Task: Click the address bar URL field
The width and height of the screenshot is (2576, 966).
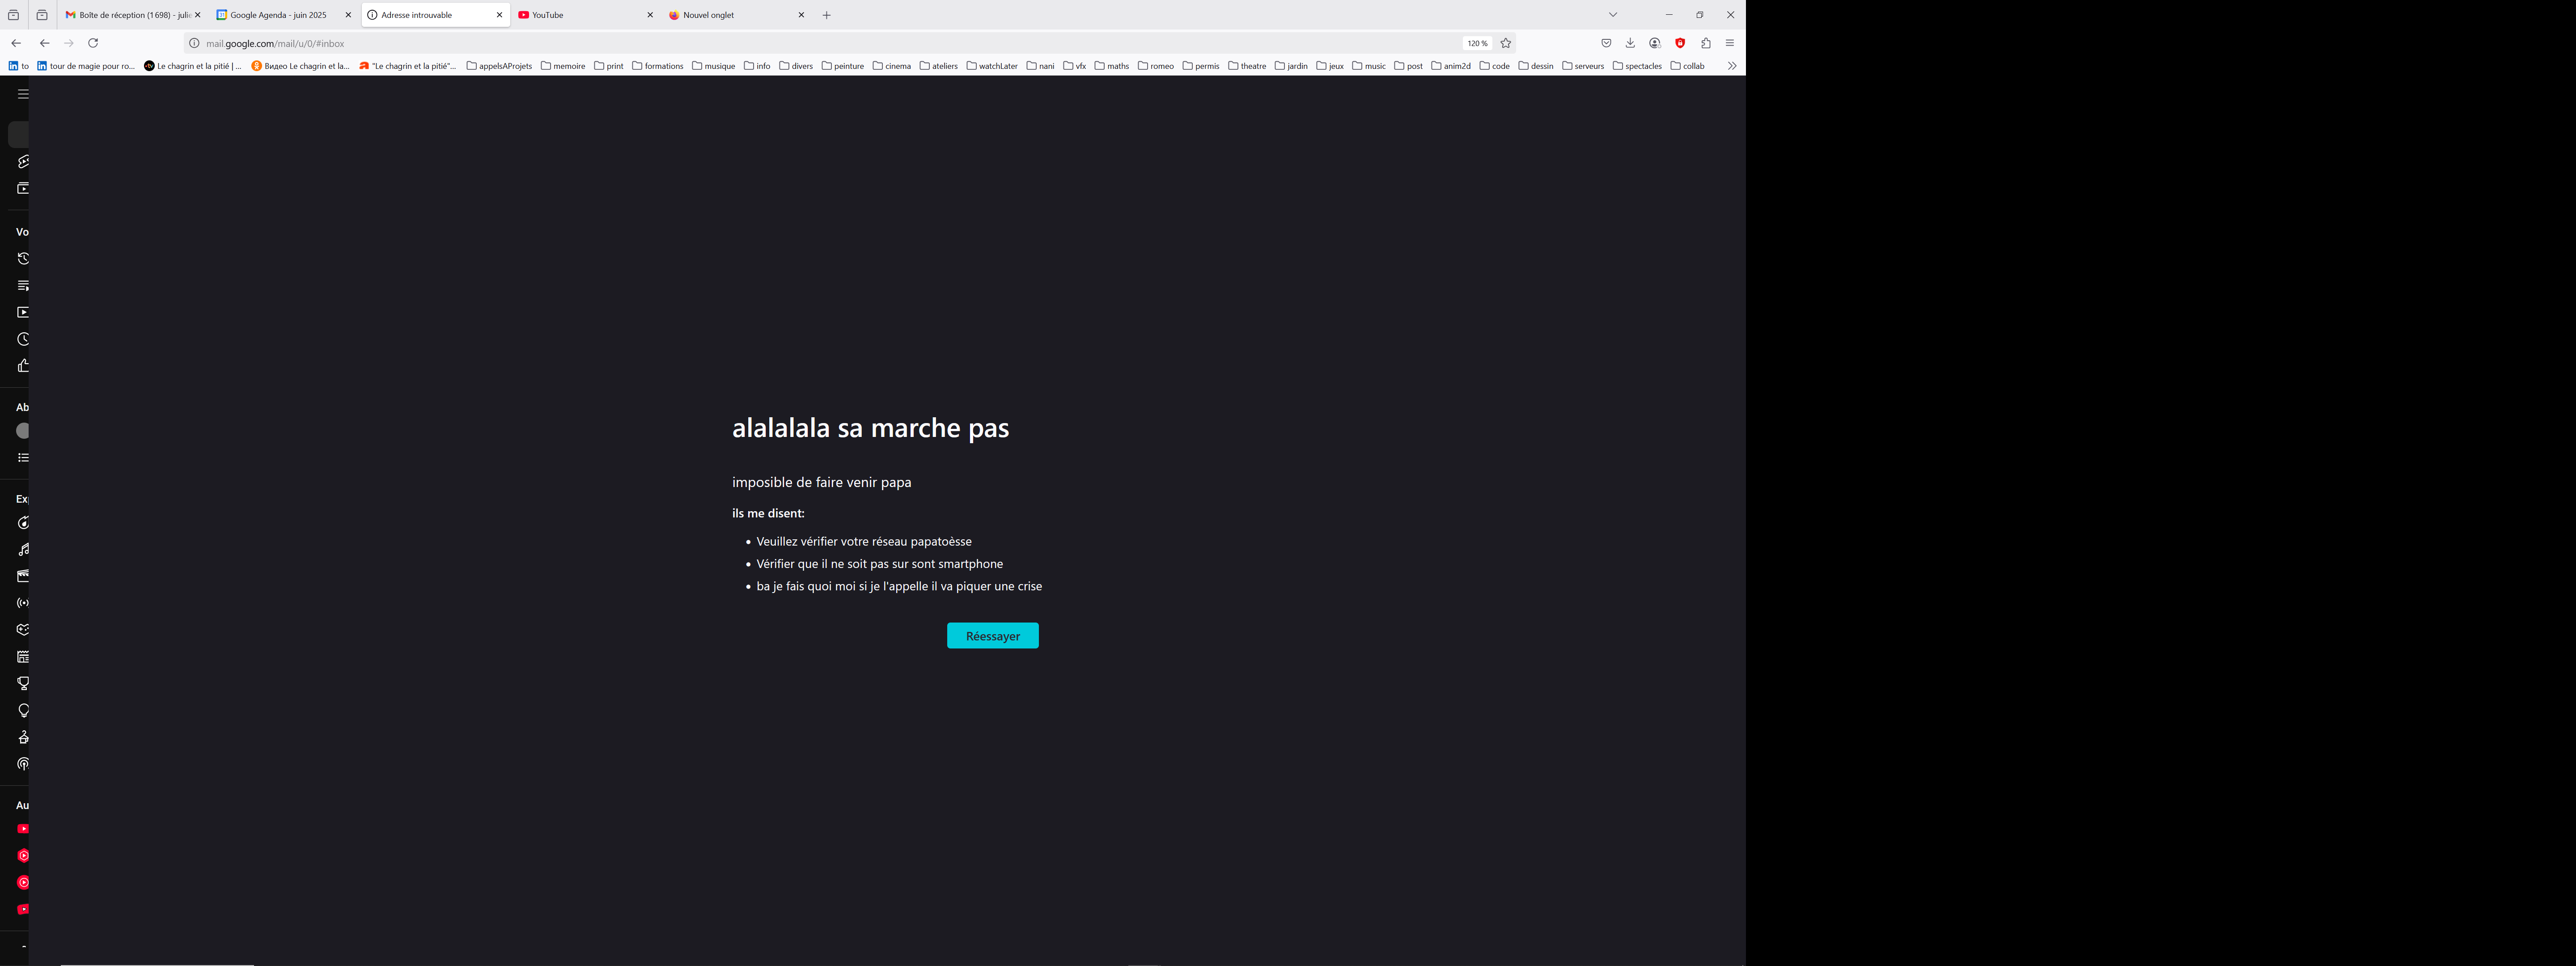Action: [x=800, y=43]
